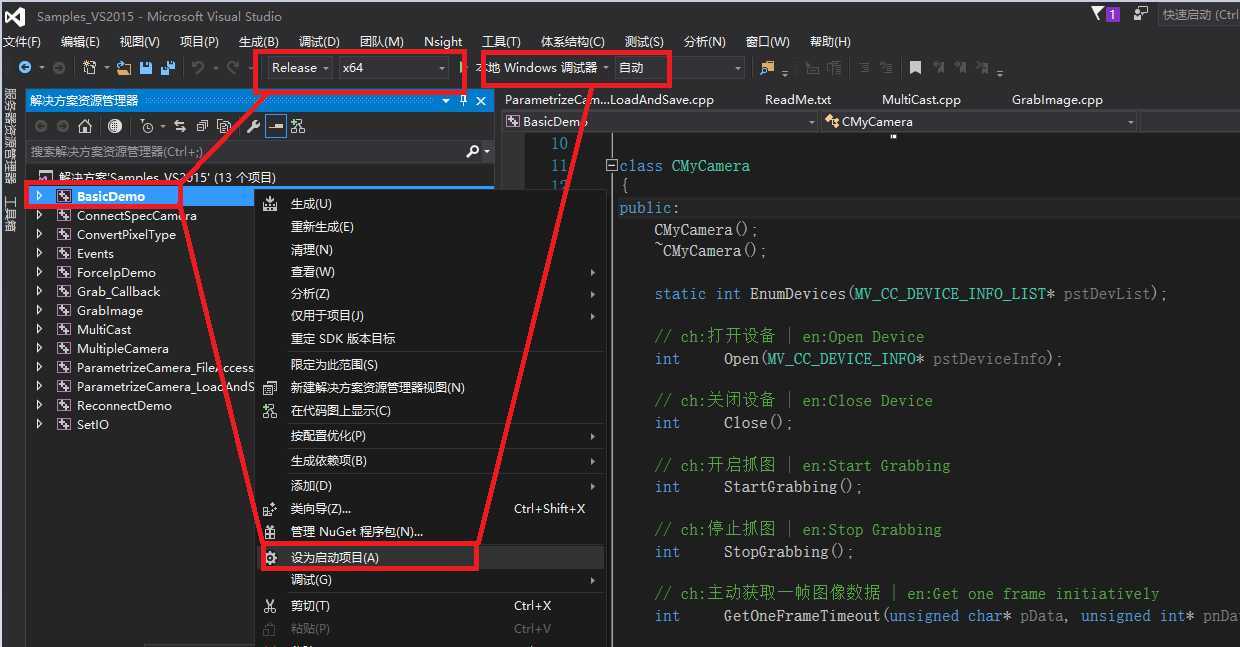Click the Collapse All icon in Solution Explorer
This screenshot has height=647, width=1240.
point(202,126)
